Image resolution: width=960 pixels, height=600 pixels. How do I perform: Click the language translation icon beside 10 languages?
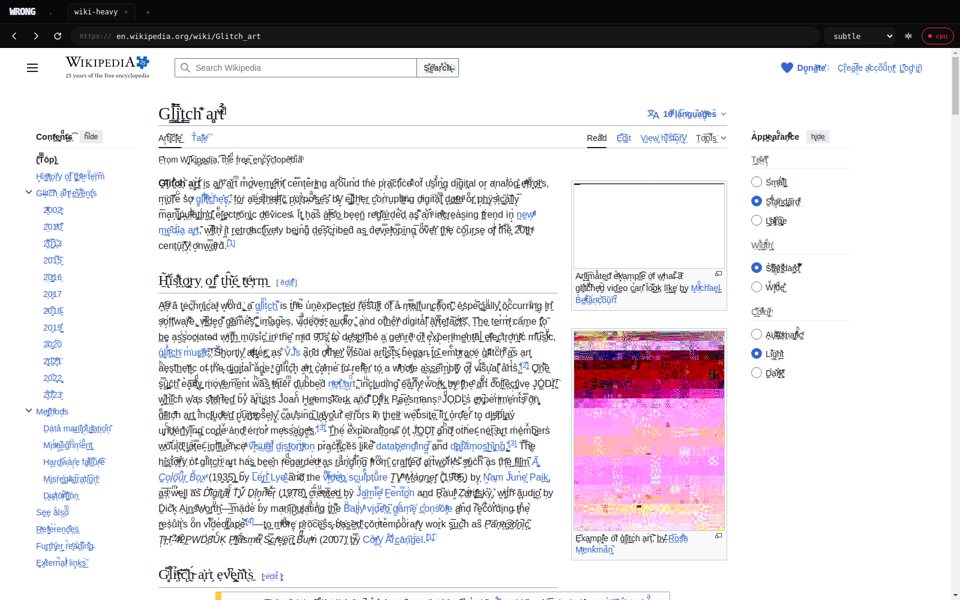click(653, 114)
